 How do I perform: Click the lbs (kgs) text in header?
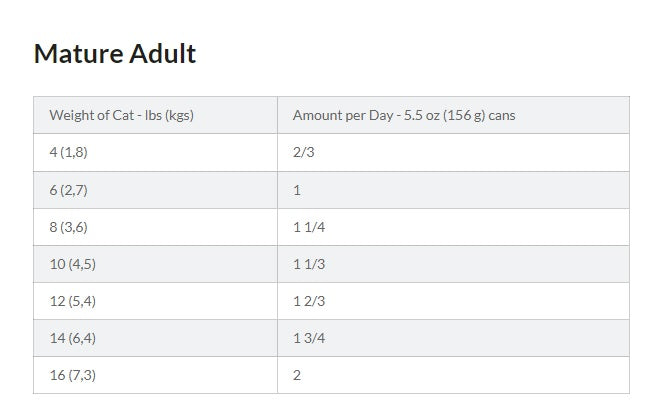(169, 115)
